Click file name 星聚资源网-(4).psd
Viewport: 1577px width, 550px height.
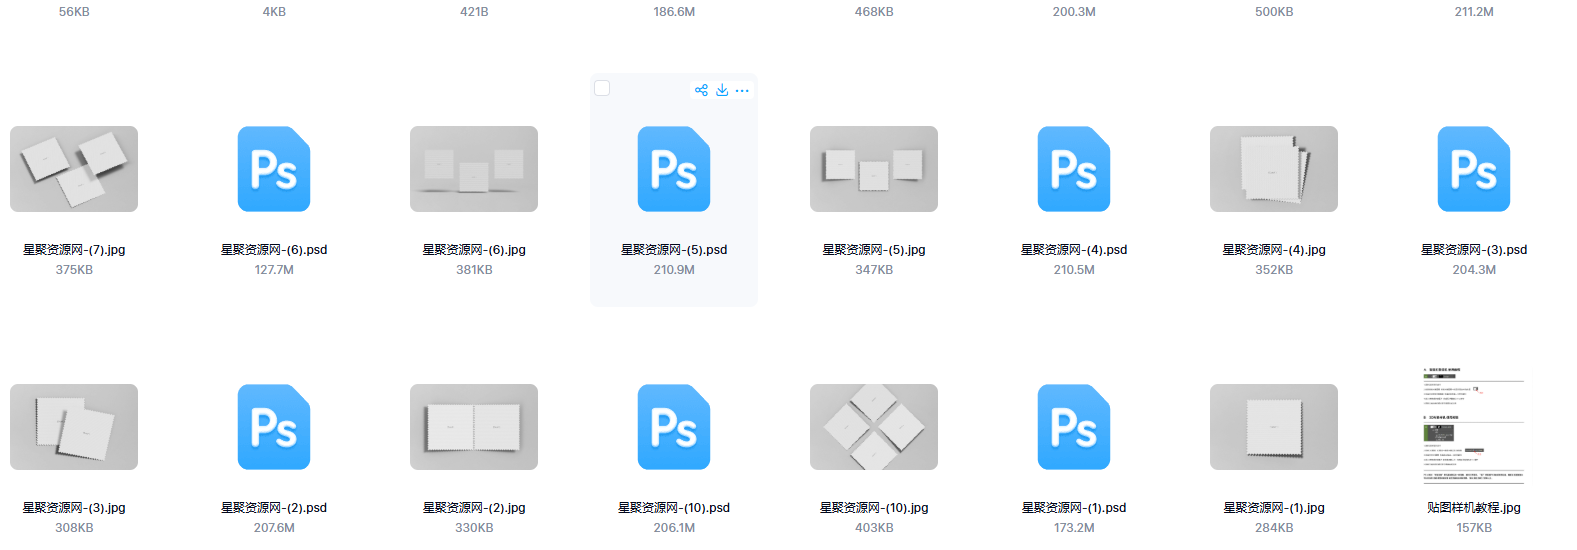[x=1074, y=250]
